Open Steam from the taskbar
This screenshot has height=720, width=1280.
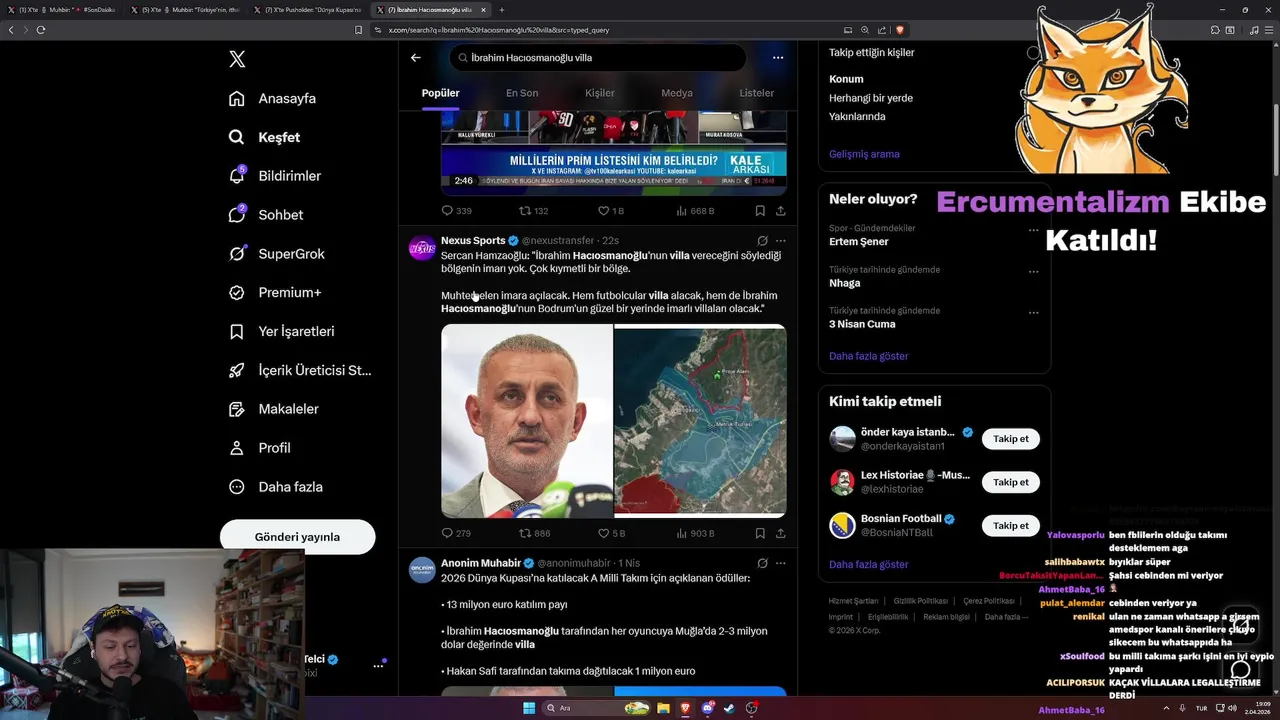tap(729, 708)
